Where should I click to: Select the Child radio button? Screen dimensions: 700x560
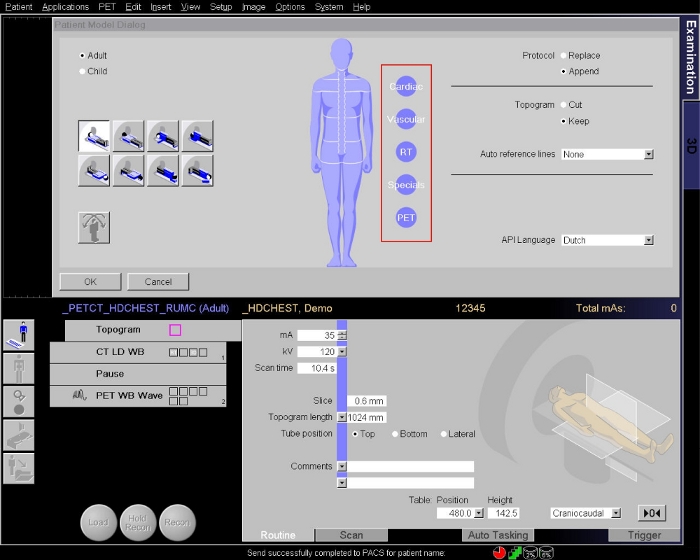tap(83, 72)
